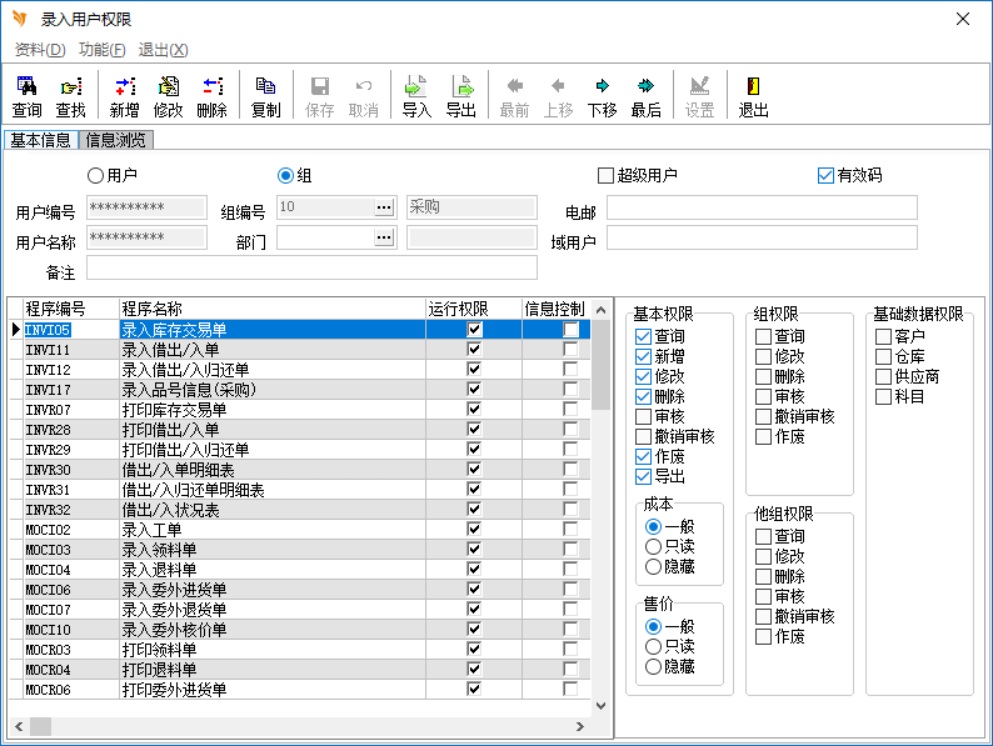Open the 部门 lookup ellipsis button
The height and width of the screenshot is (746, 993).
point(385,238)
